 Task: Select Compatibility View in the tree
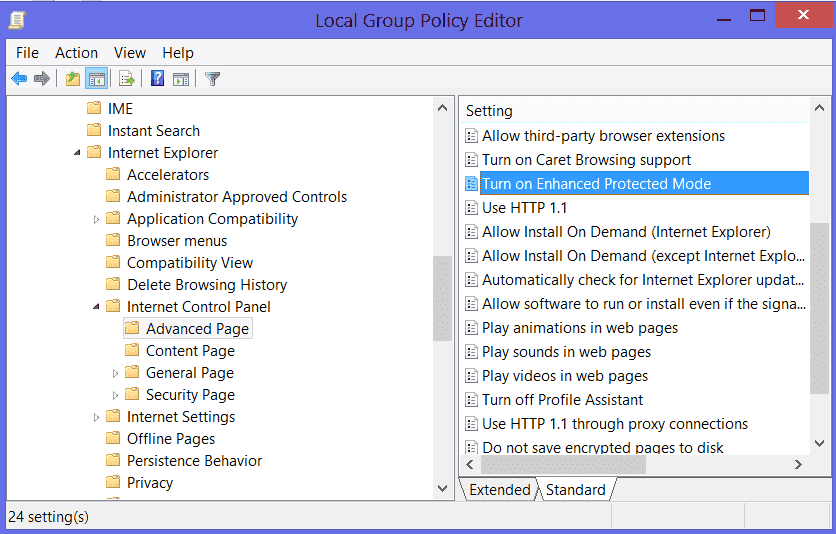click(x=189, y=262)
